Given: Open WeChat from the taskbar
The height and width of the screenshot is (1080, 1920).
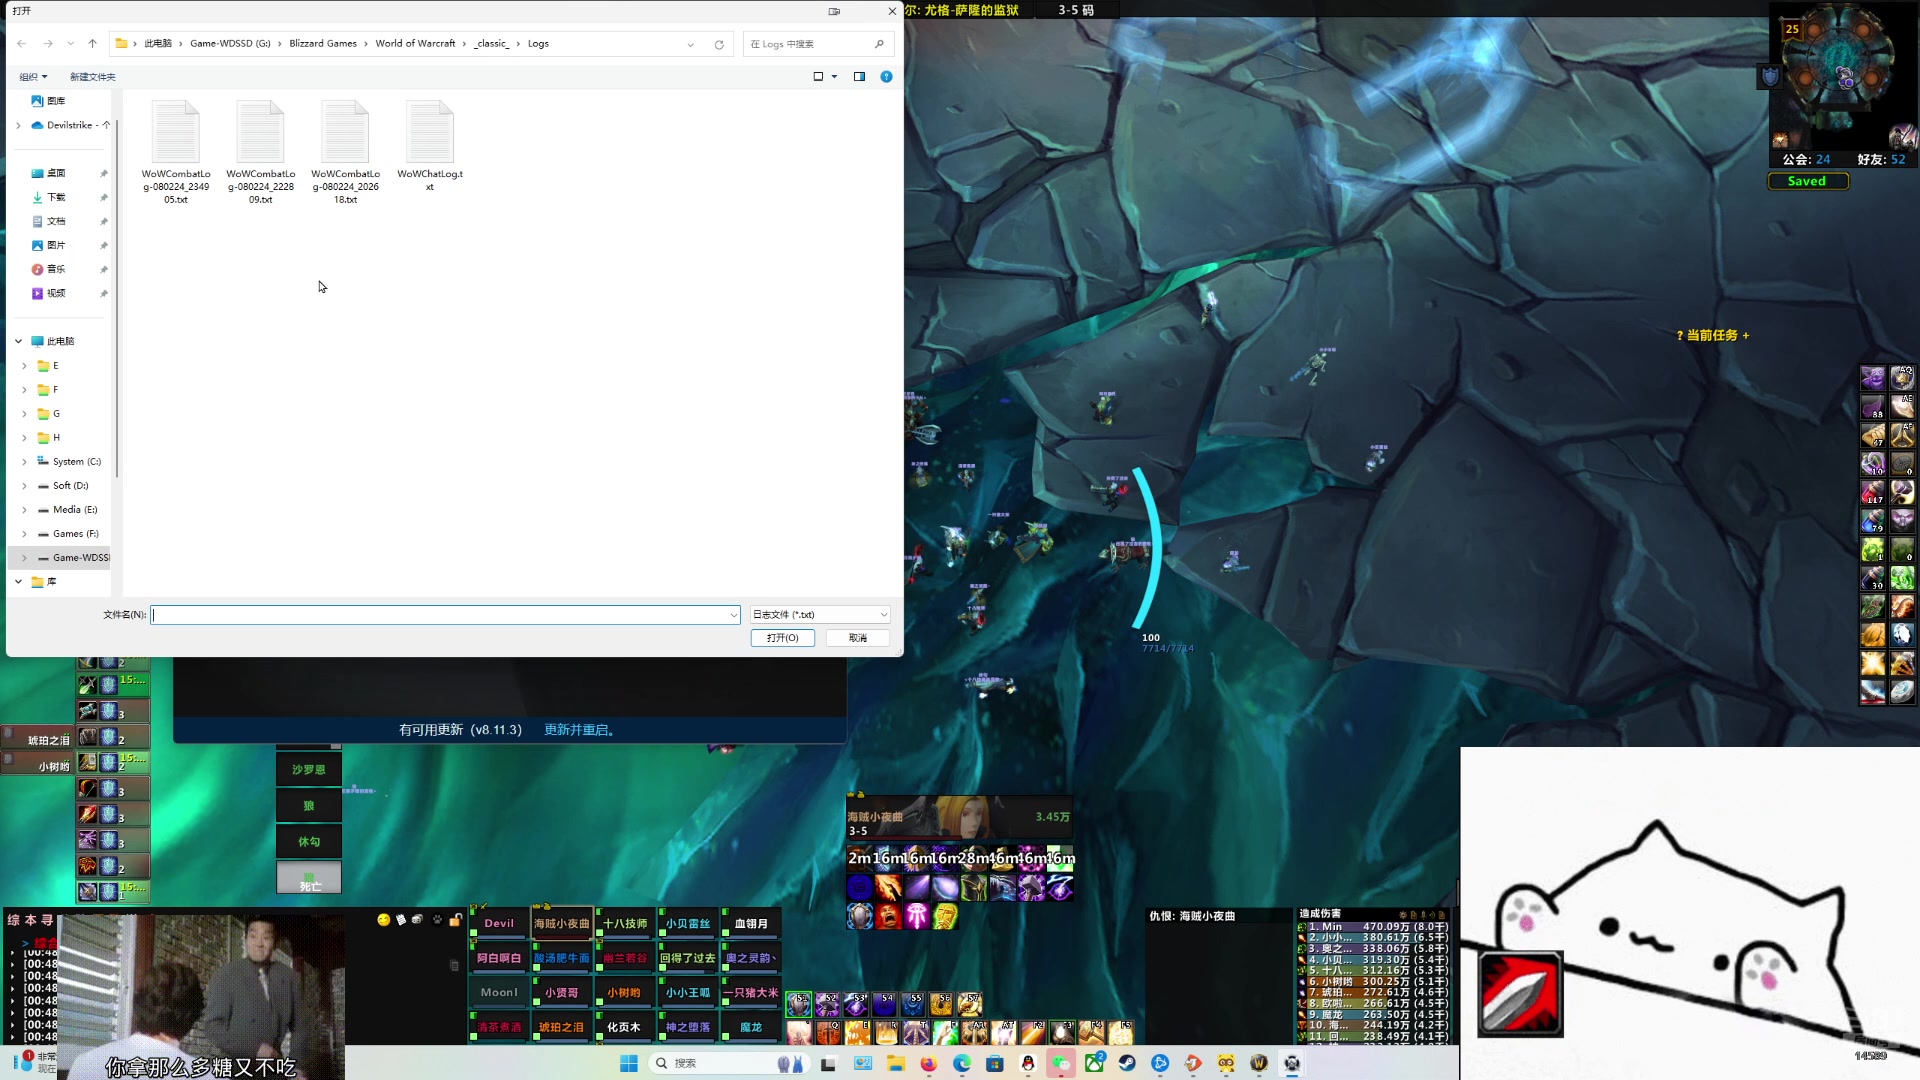Looking at the screenshot, I should tap(1061, 1063).
